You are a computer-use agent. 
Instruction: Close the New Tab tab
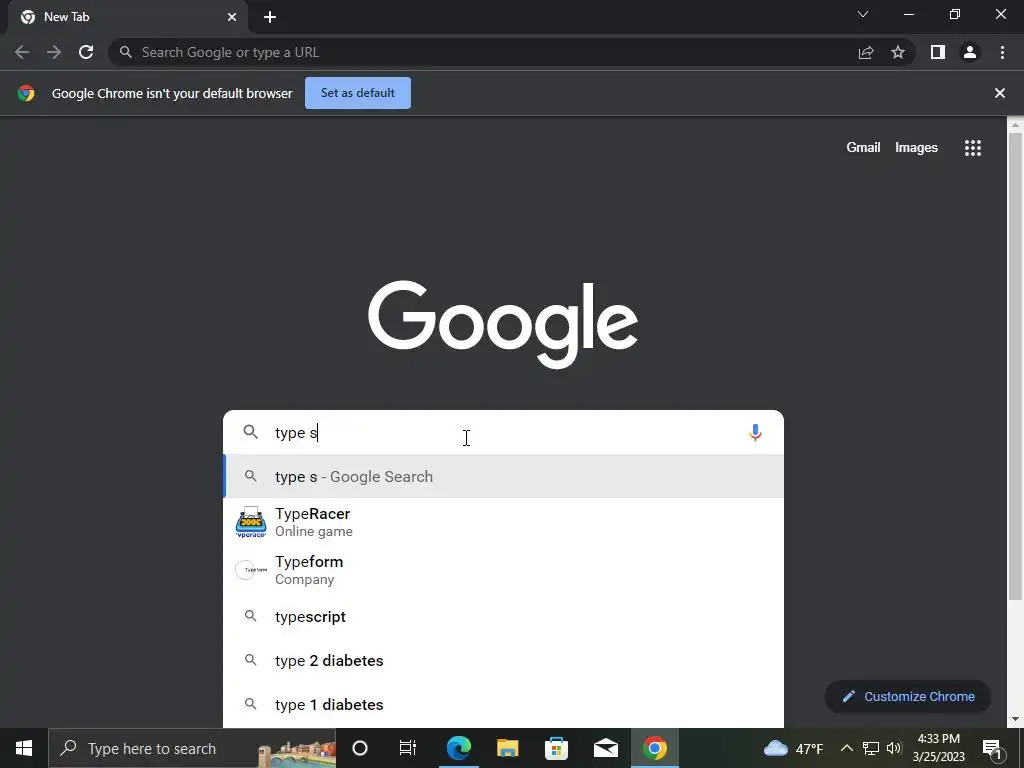(x=232, y=17)
